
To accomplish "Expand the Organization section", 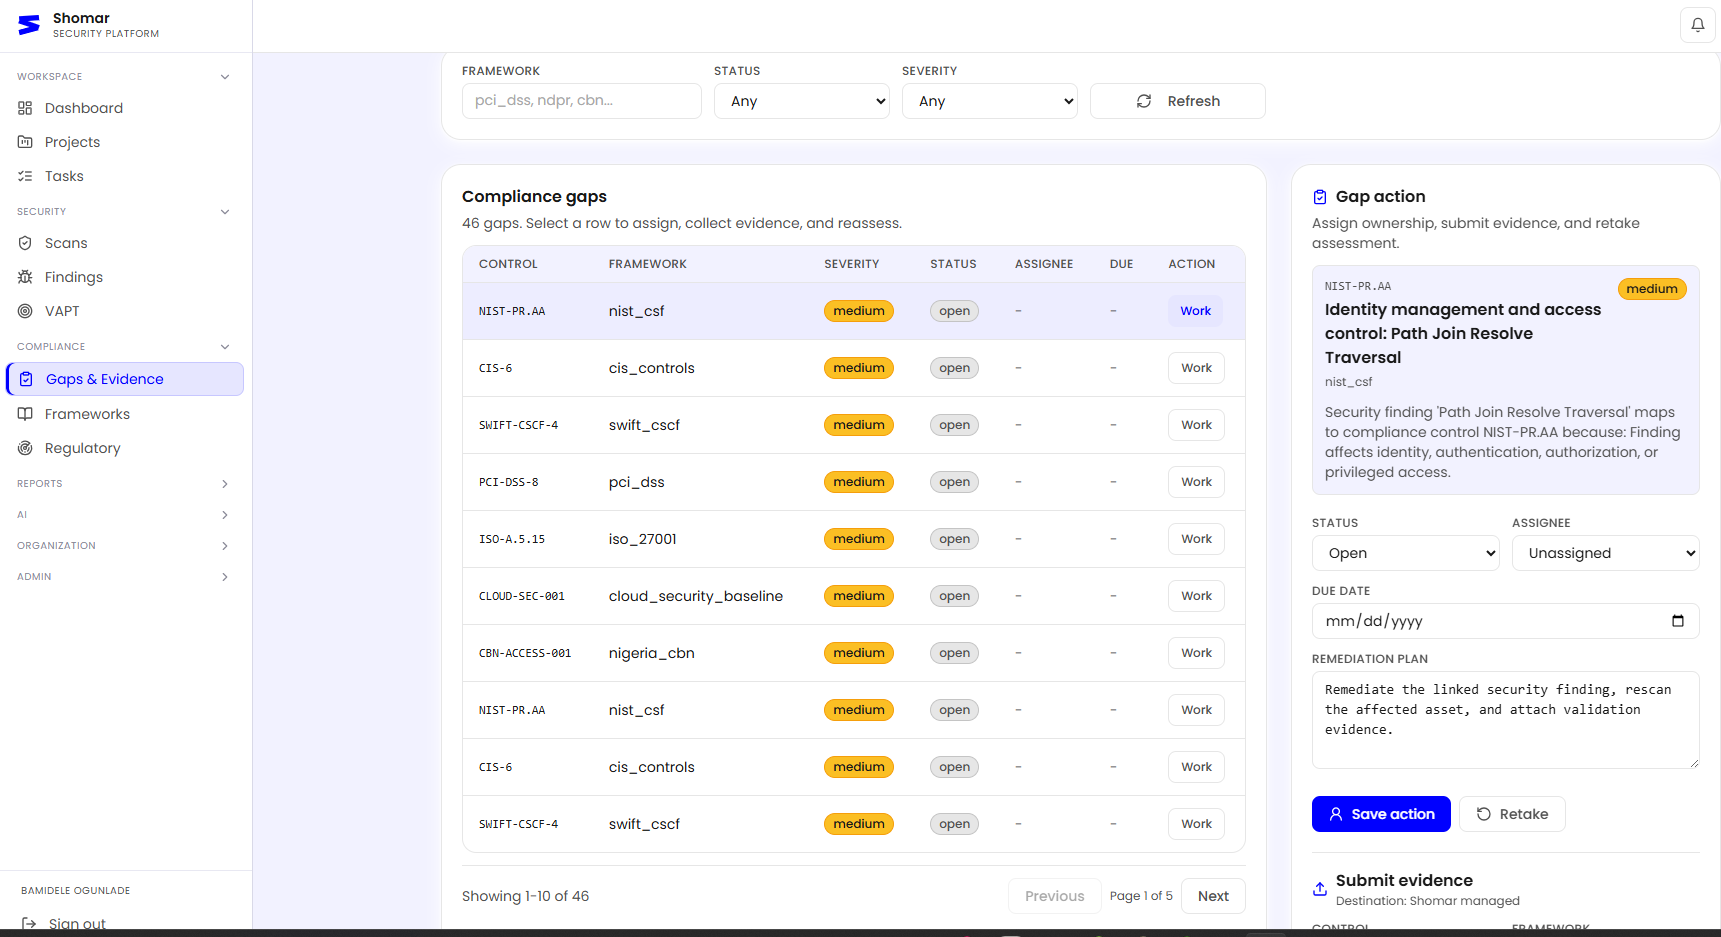I will [x=123, y=546].
